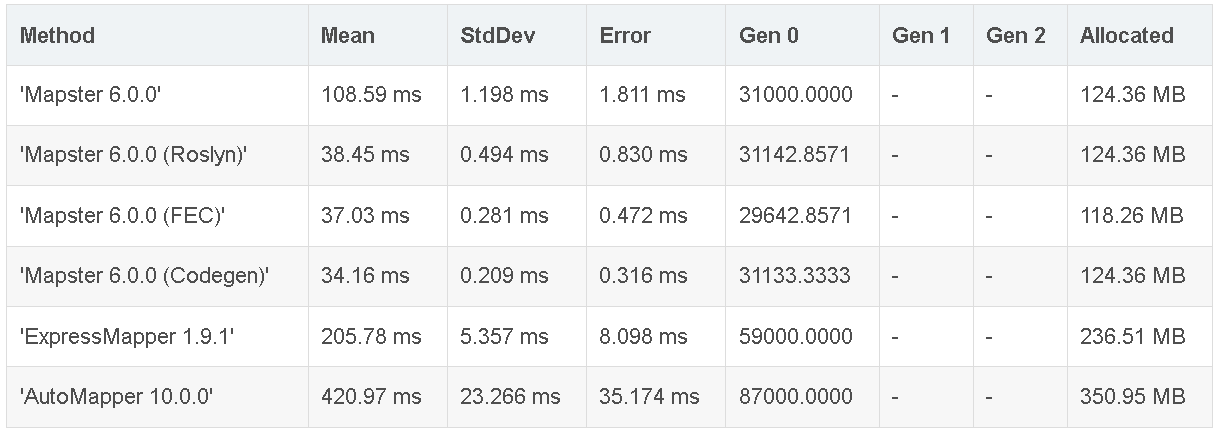Click the Gen 2 column header
1218x434 pixels.
(1016, 35)
